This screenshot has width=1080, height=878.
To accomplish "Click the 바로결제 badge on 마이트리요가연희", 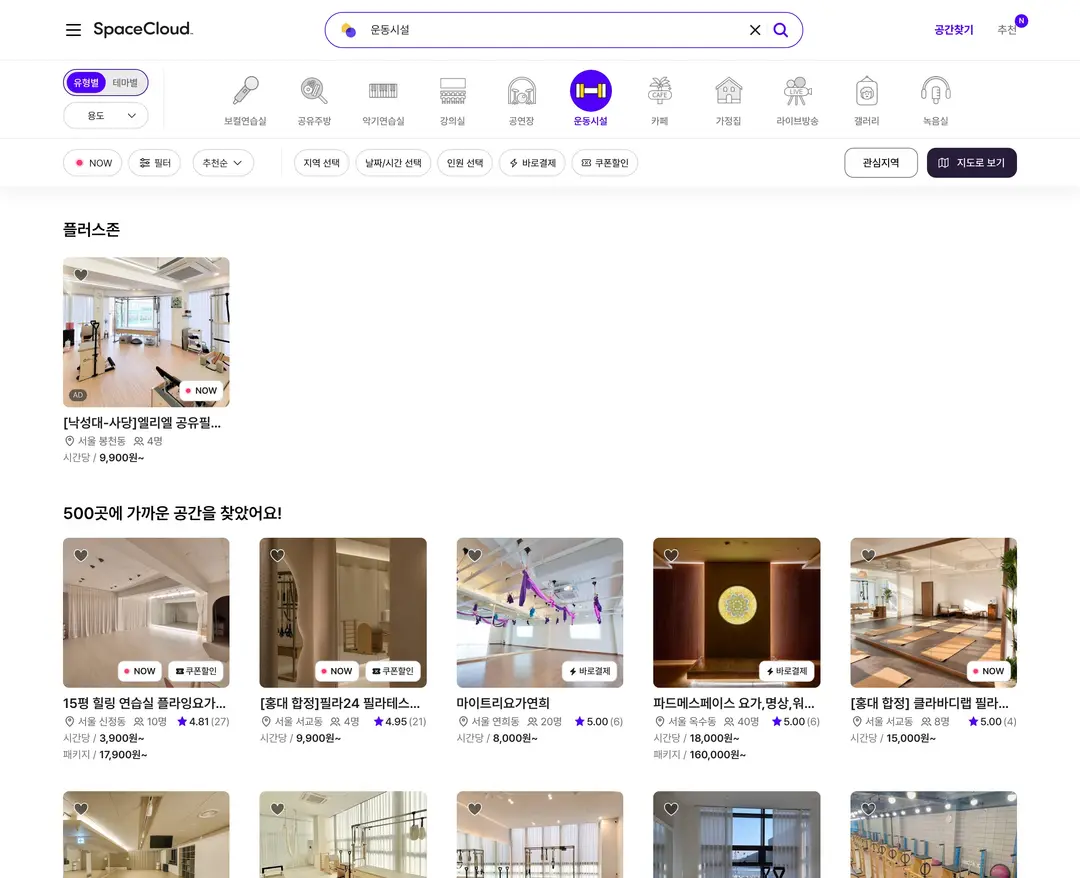I will [590, 671].
